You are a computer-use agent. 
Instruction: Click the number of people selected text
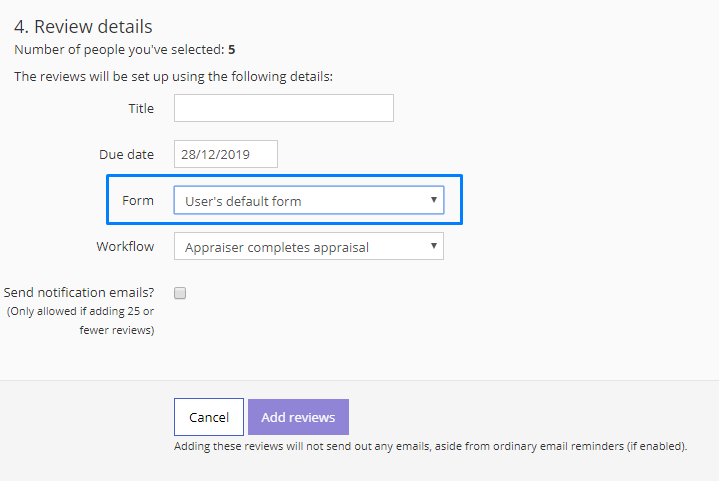point(124,50)
